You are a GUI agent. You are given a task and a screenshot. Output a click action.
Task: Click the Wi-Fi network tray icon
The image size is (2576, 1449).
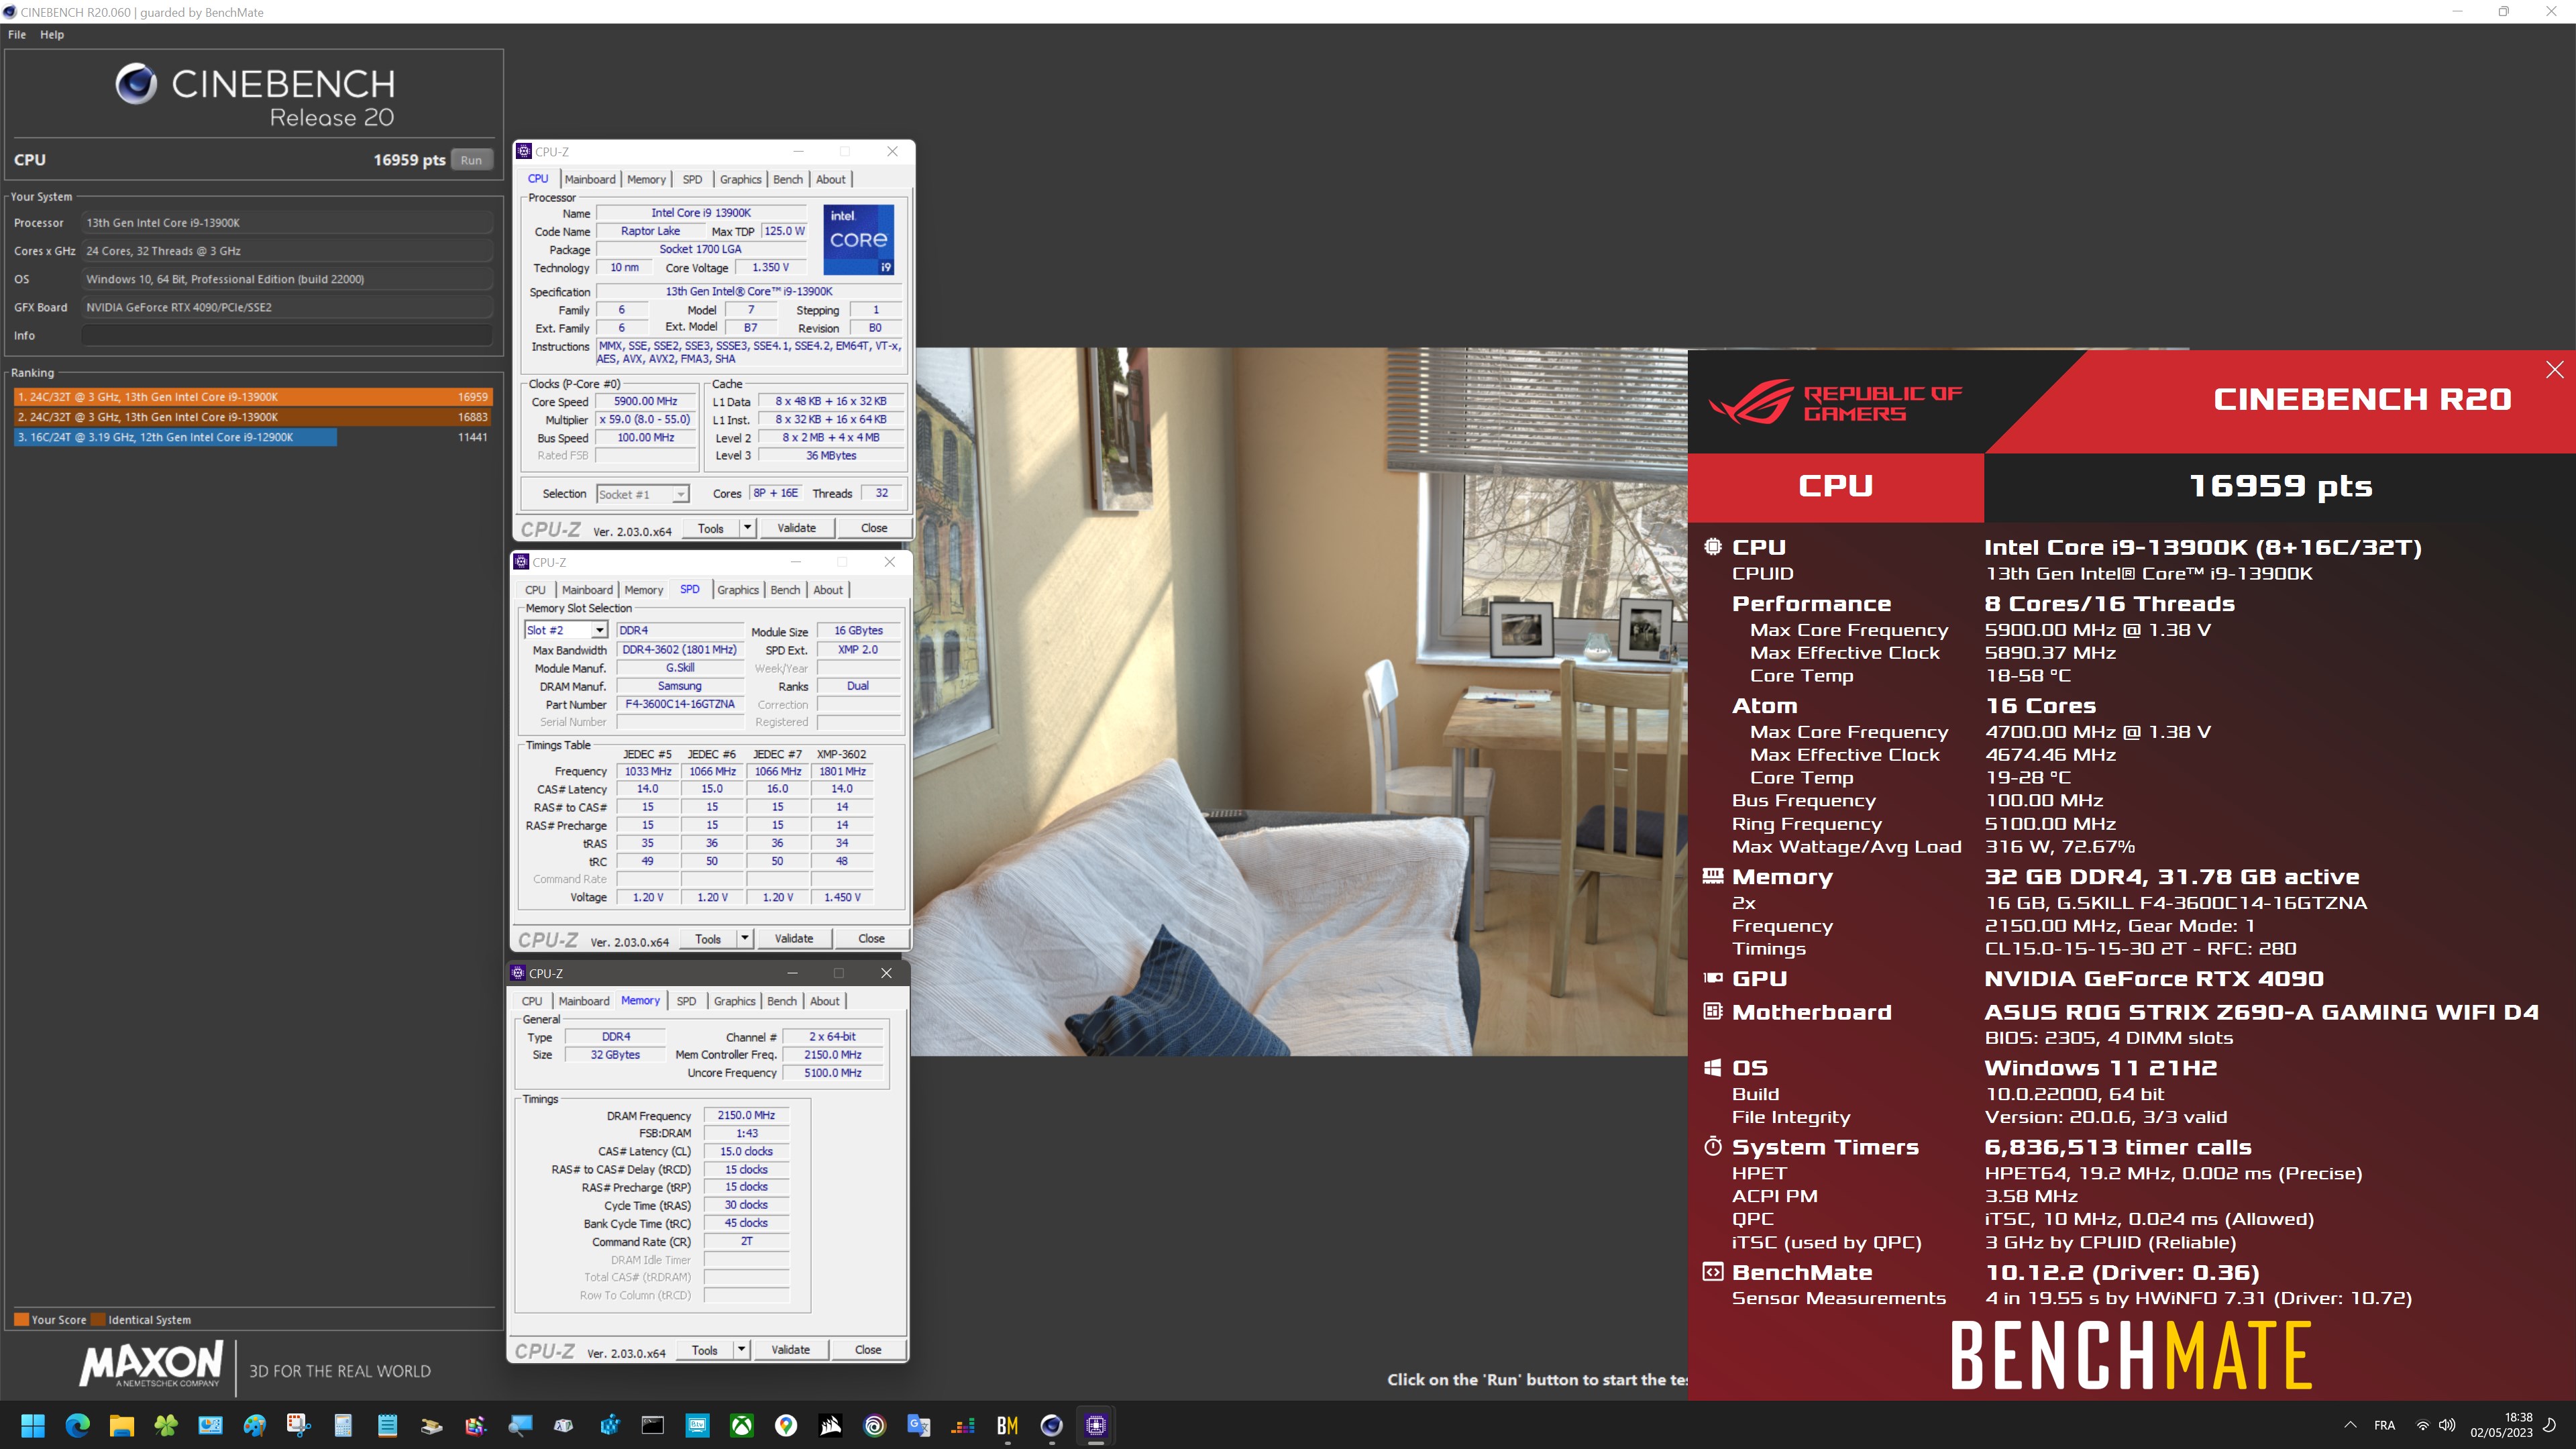tap(2422, 1425)
